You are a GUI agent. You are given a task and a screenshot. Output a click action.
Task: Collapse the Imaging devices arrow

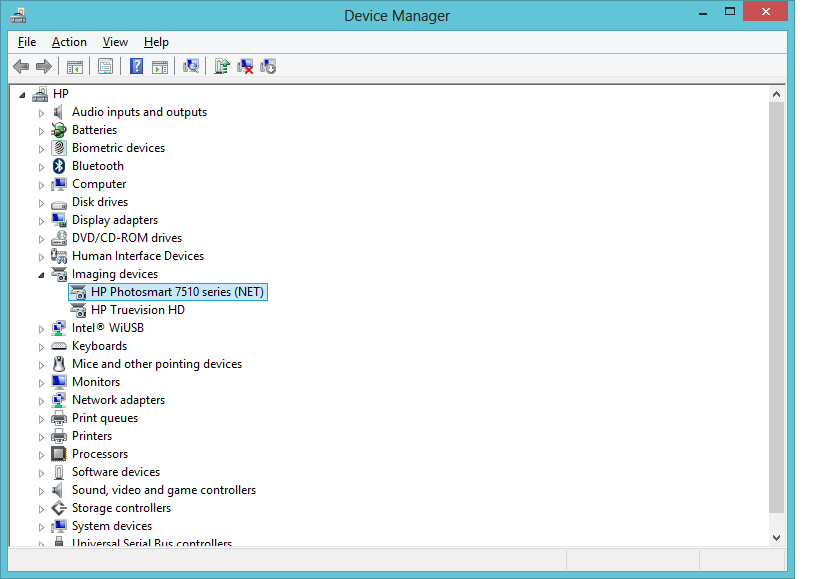pos(41,275)
